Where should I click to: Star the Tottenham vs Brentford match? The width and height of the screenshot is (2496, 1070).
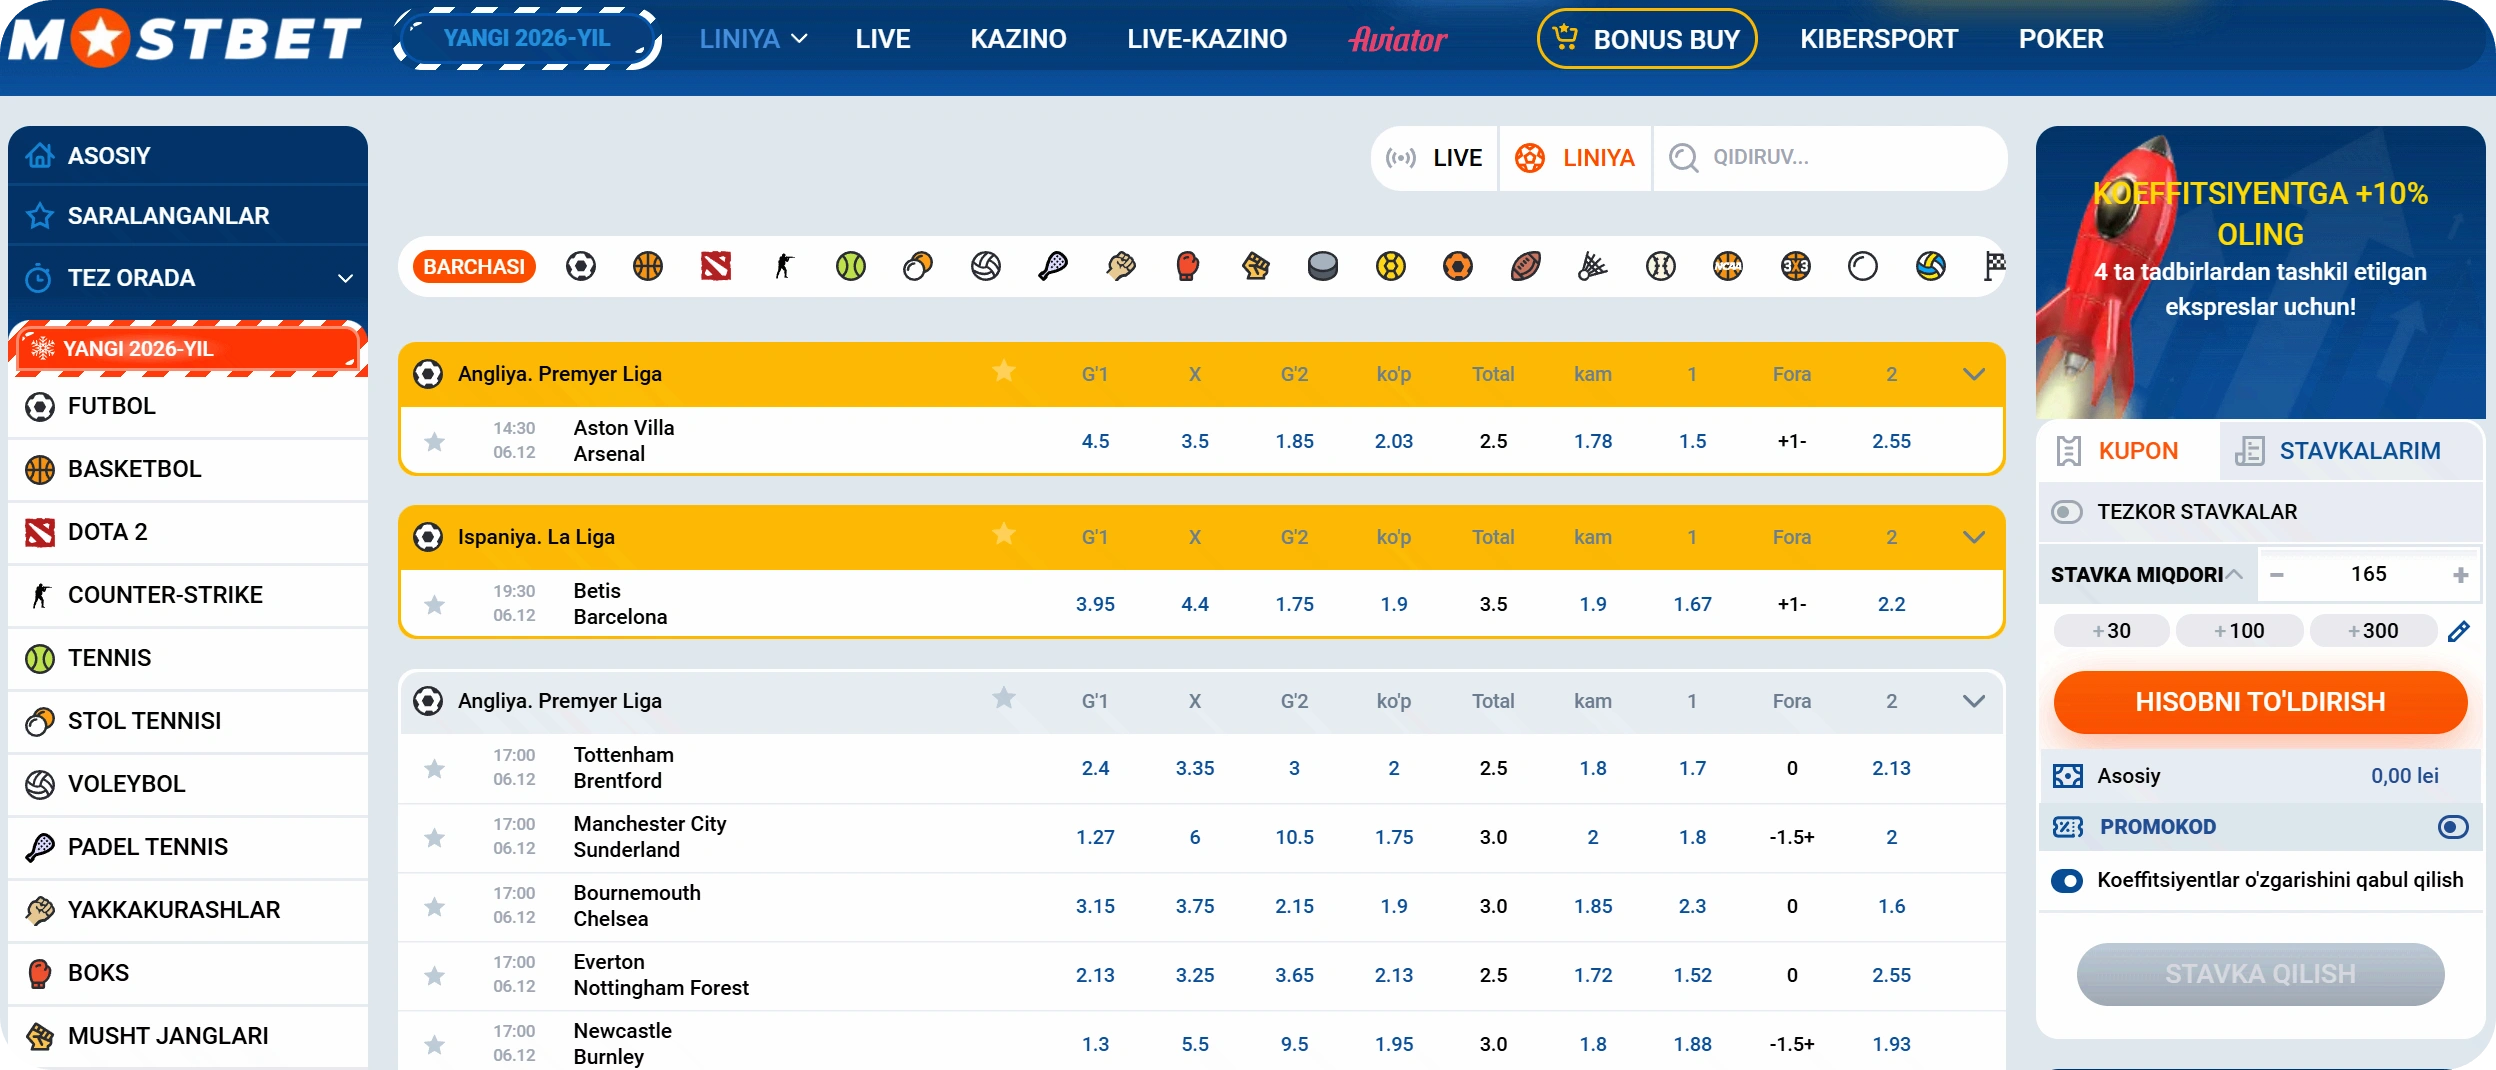click(434, 768)
